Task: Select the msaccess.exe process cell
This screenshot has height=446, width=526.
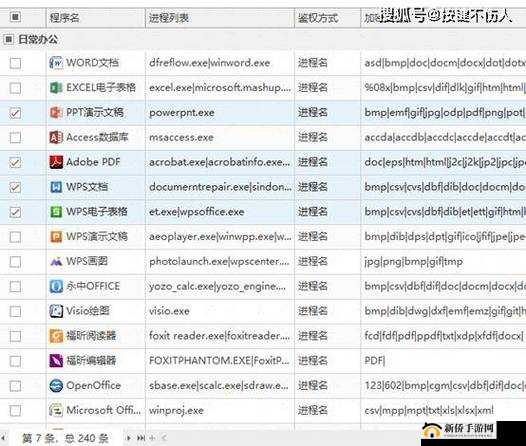Action: [x=181, y=137]
